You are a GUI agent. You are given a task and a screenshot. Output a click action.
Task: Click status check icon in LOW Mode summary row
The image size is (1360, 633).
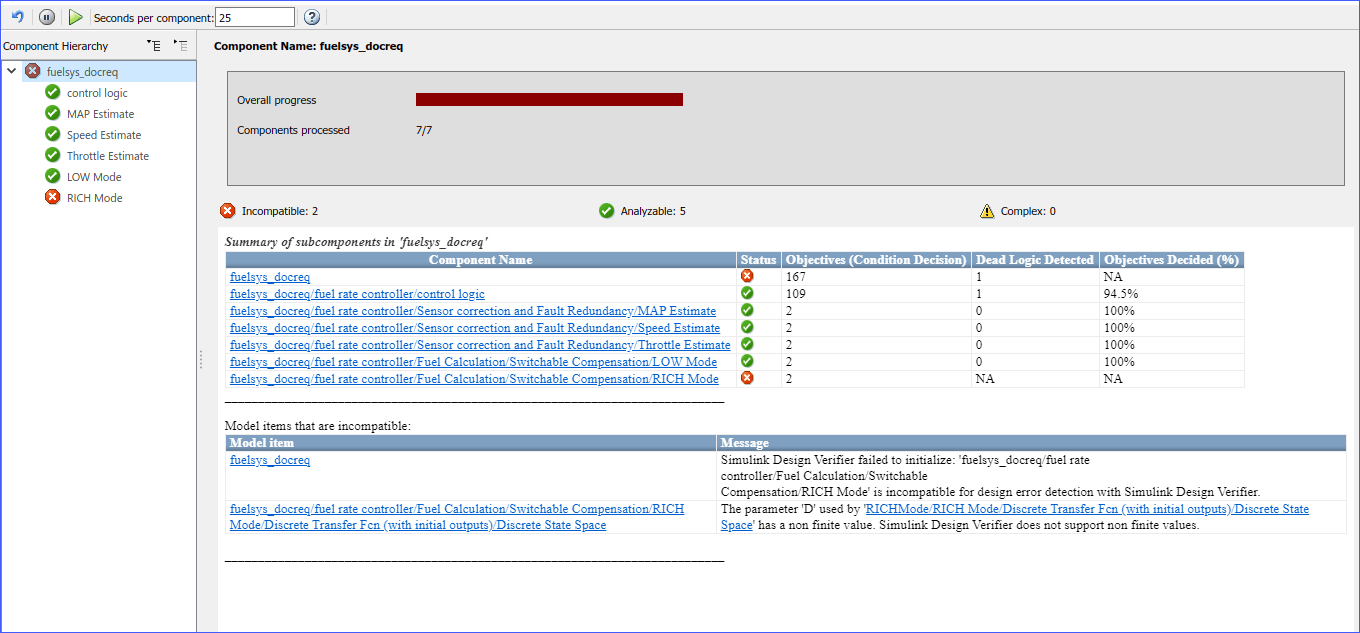[x=747, y=361]
